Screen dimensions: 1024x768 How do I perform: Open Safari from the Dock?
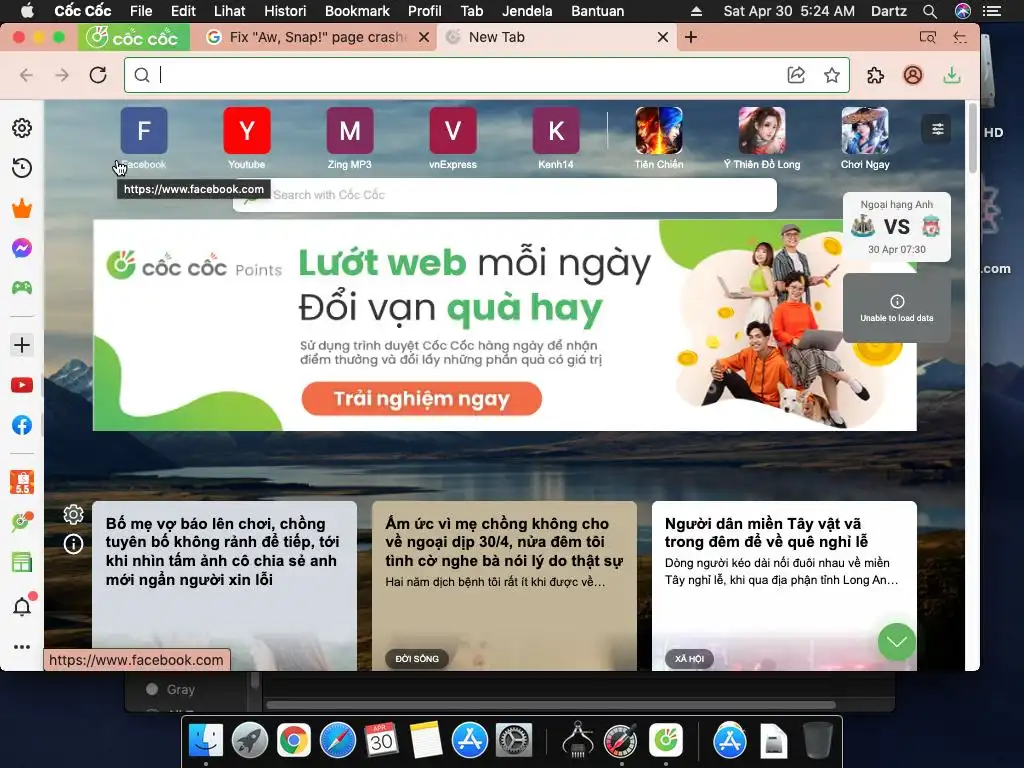click(x=338, y=741)
